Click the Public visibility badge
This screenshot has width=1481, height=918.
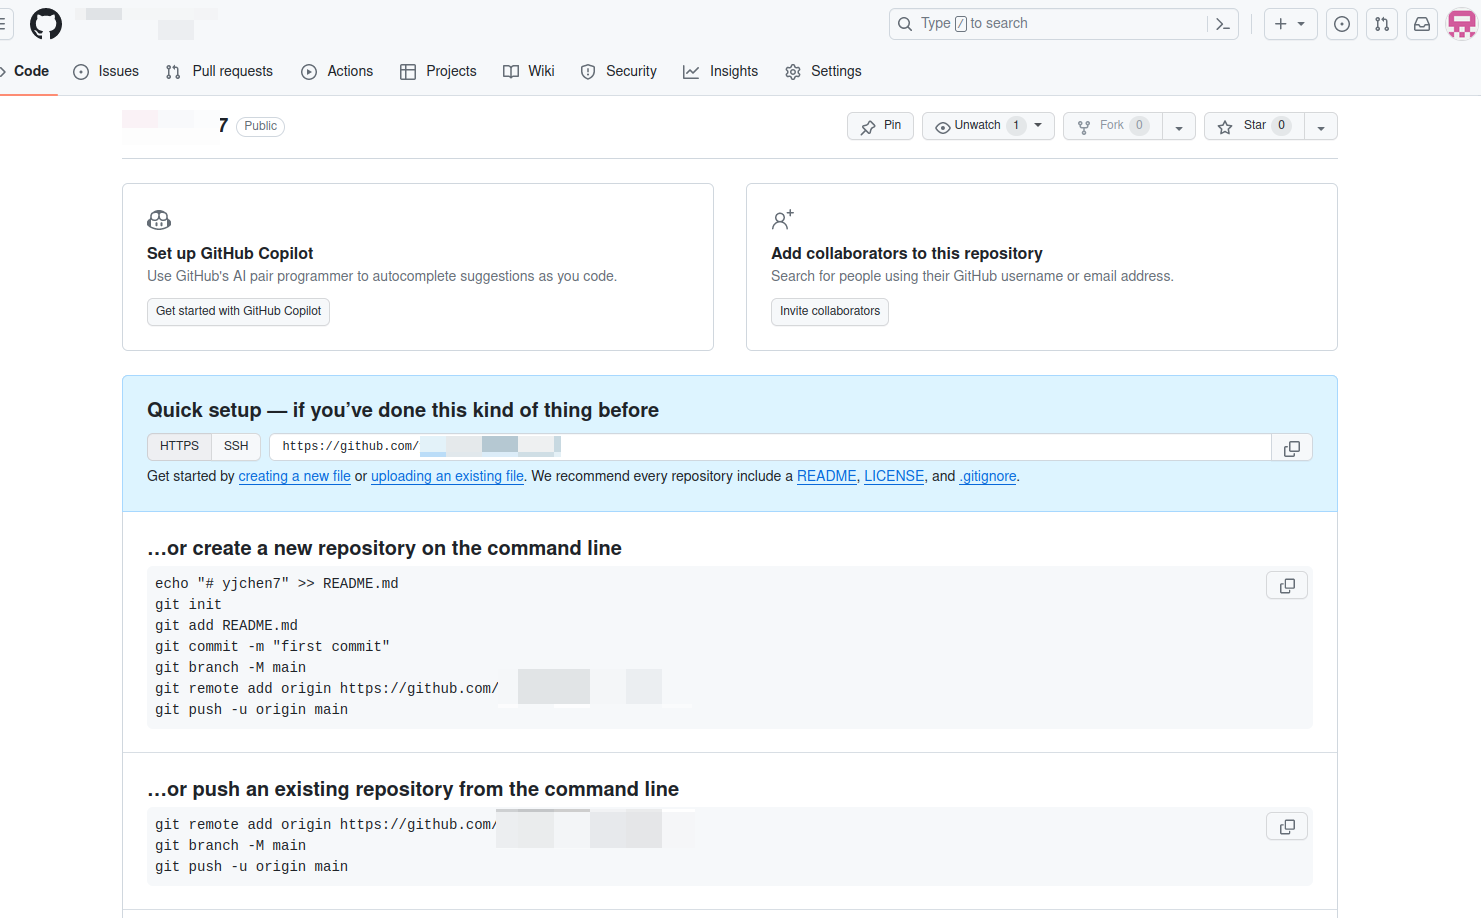pos(261,126)
